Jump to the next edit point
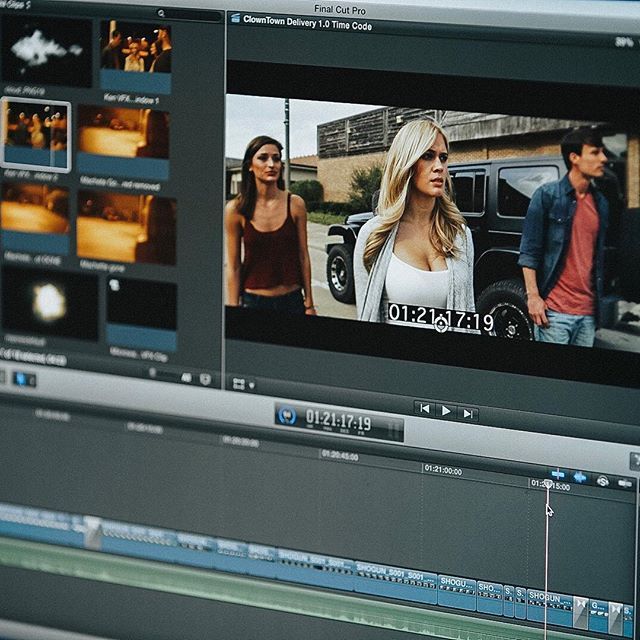The image size is (640, 640). coord(468,414)
